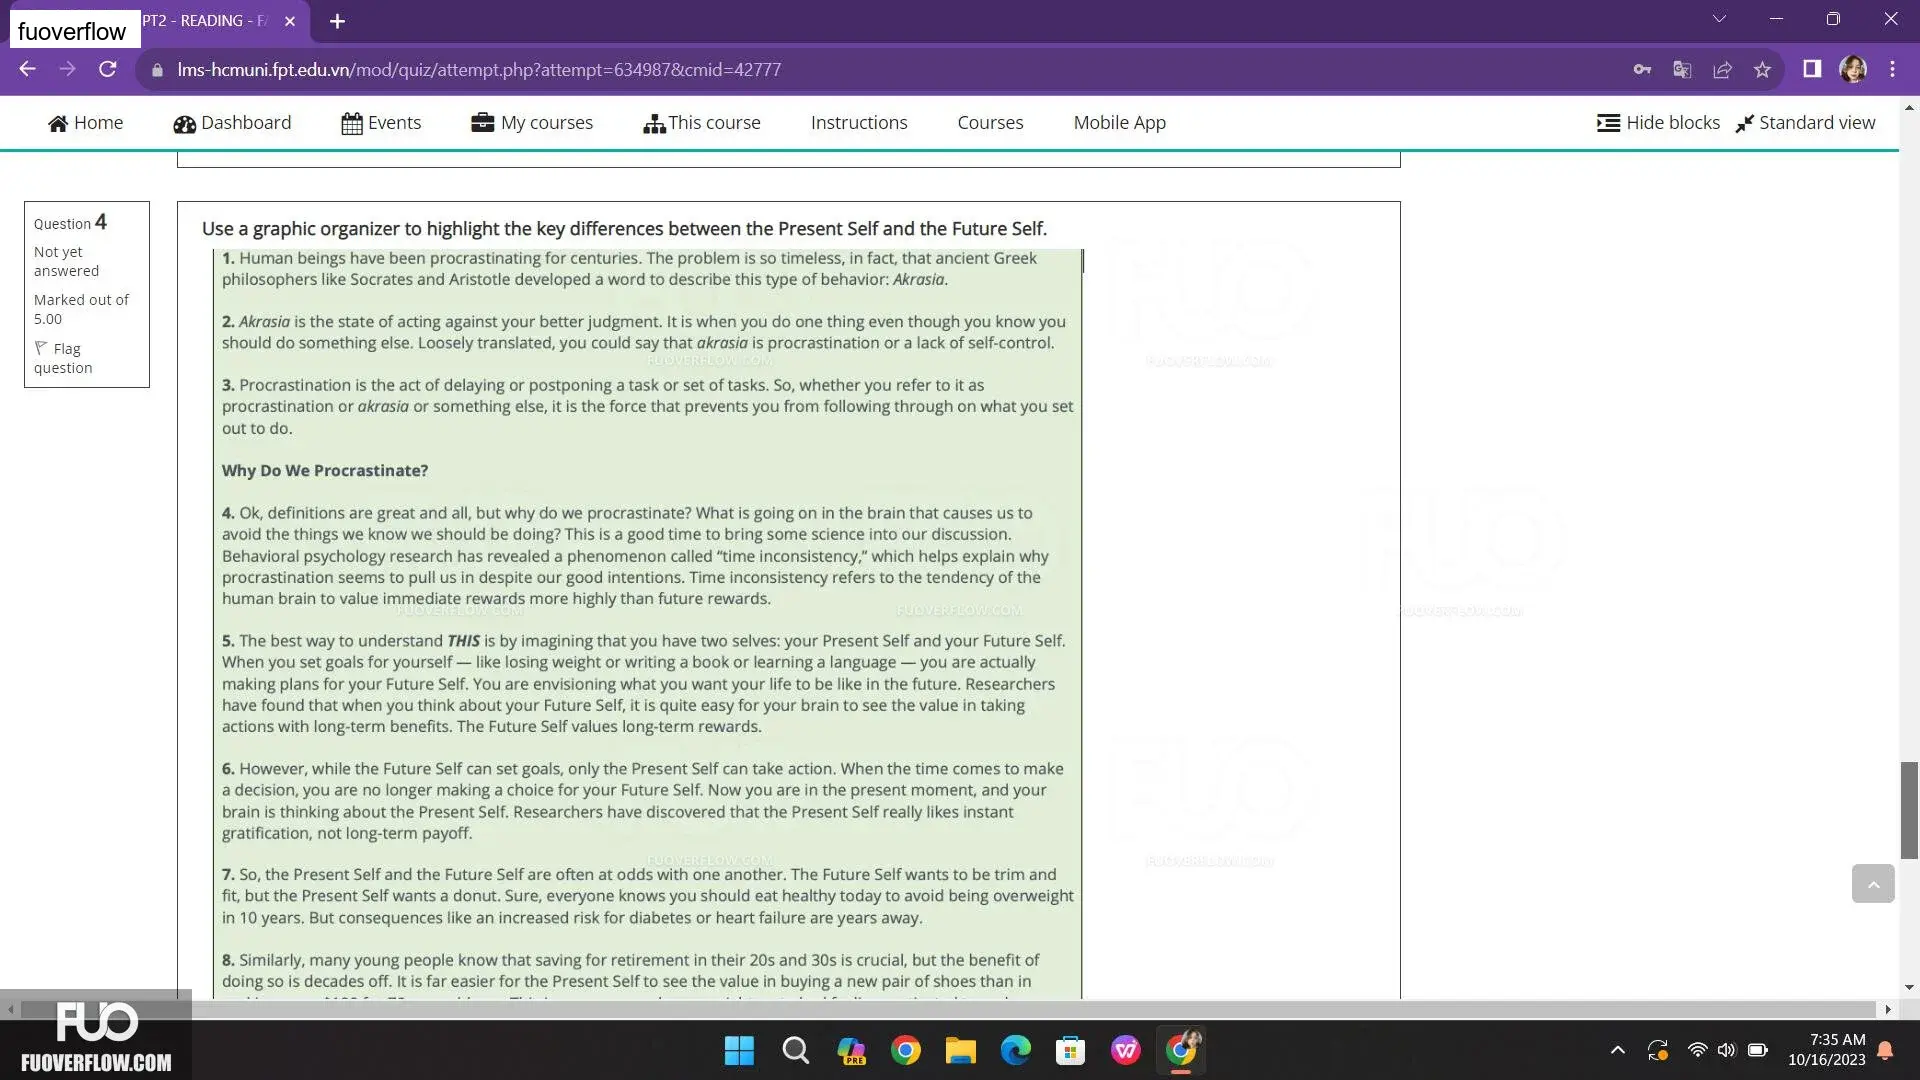This screenshot has width=1920, height=1080.
Task: Open Mobile App link in navigation
Action: [x=1119, y=123]
